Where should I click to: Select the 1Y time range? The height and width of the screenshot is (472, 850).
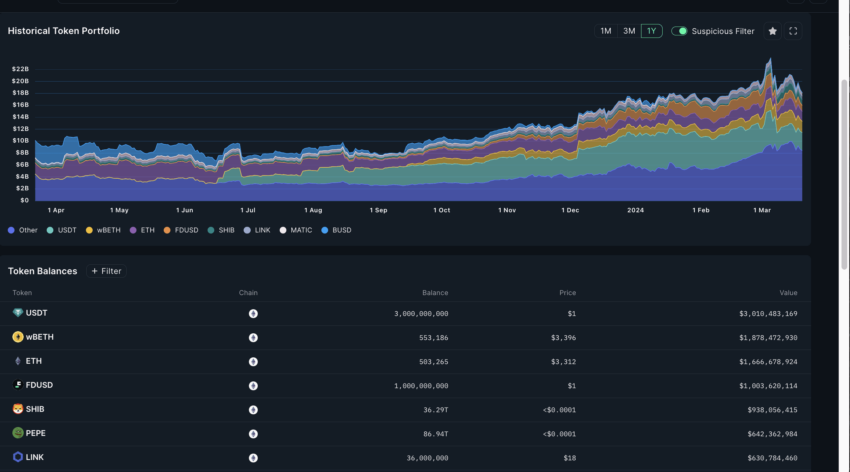(651, 31)
